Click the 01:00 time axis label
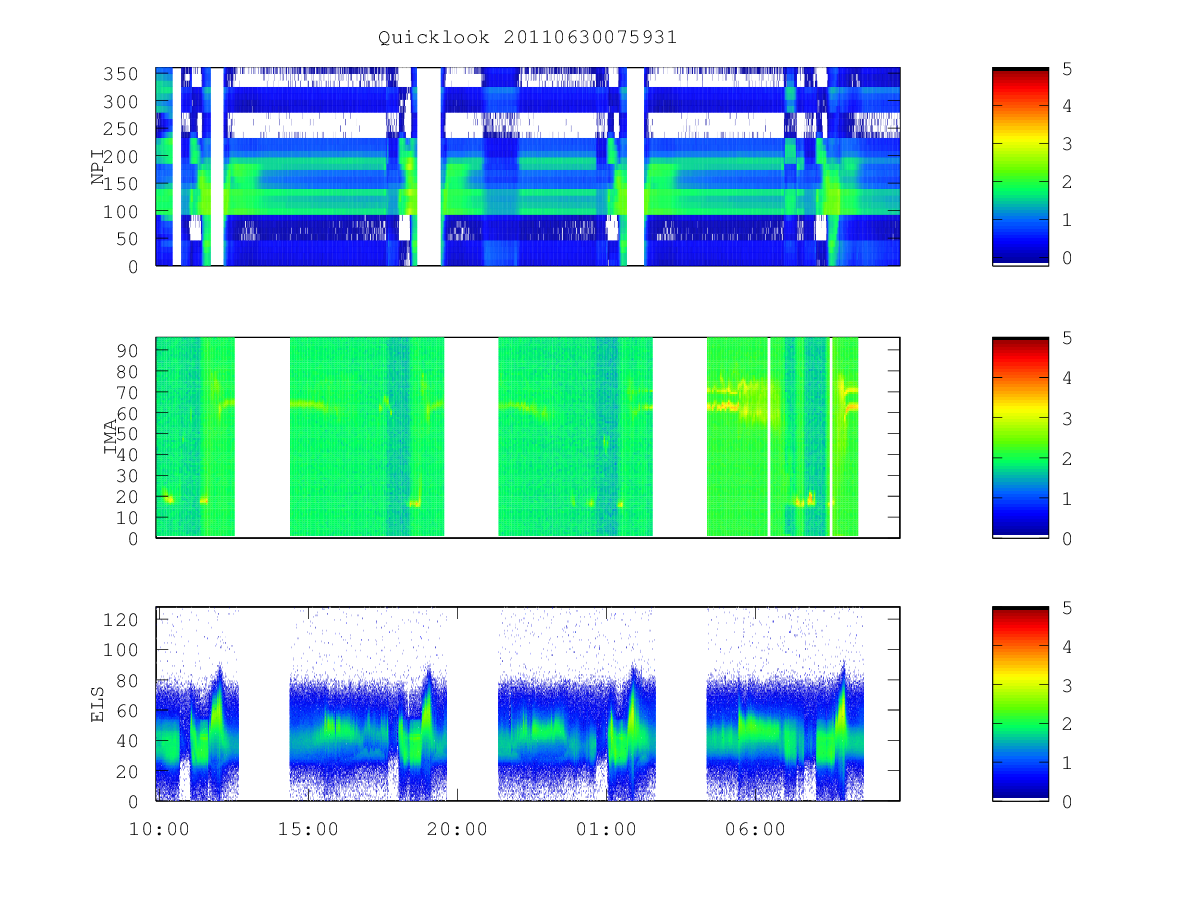The image size is (1200, 900). point(607,829)
